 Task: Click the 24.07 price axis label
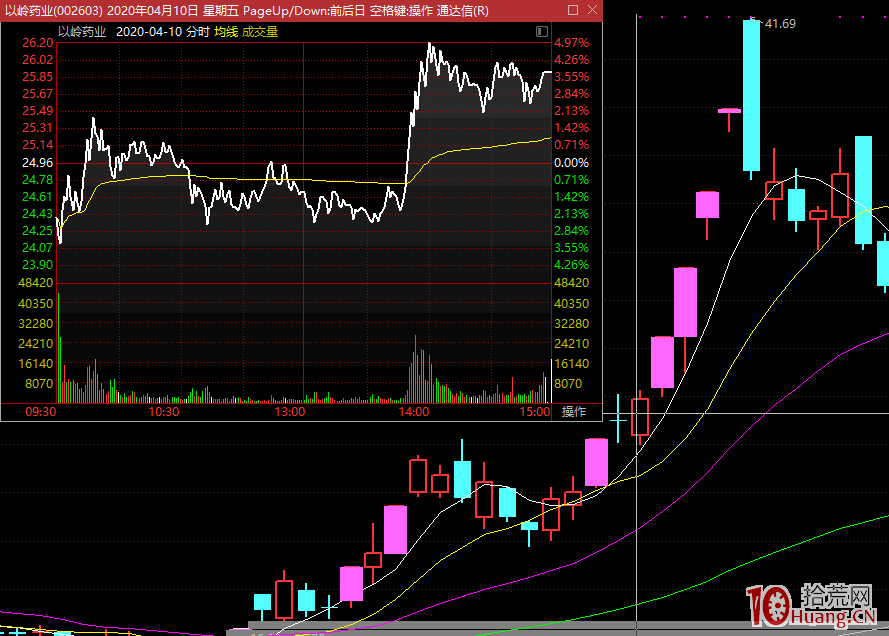[x=38, y=248]
